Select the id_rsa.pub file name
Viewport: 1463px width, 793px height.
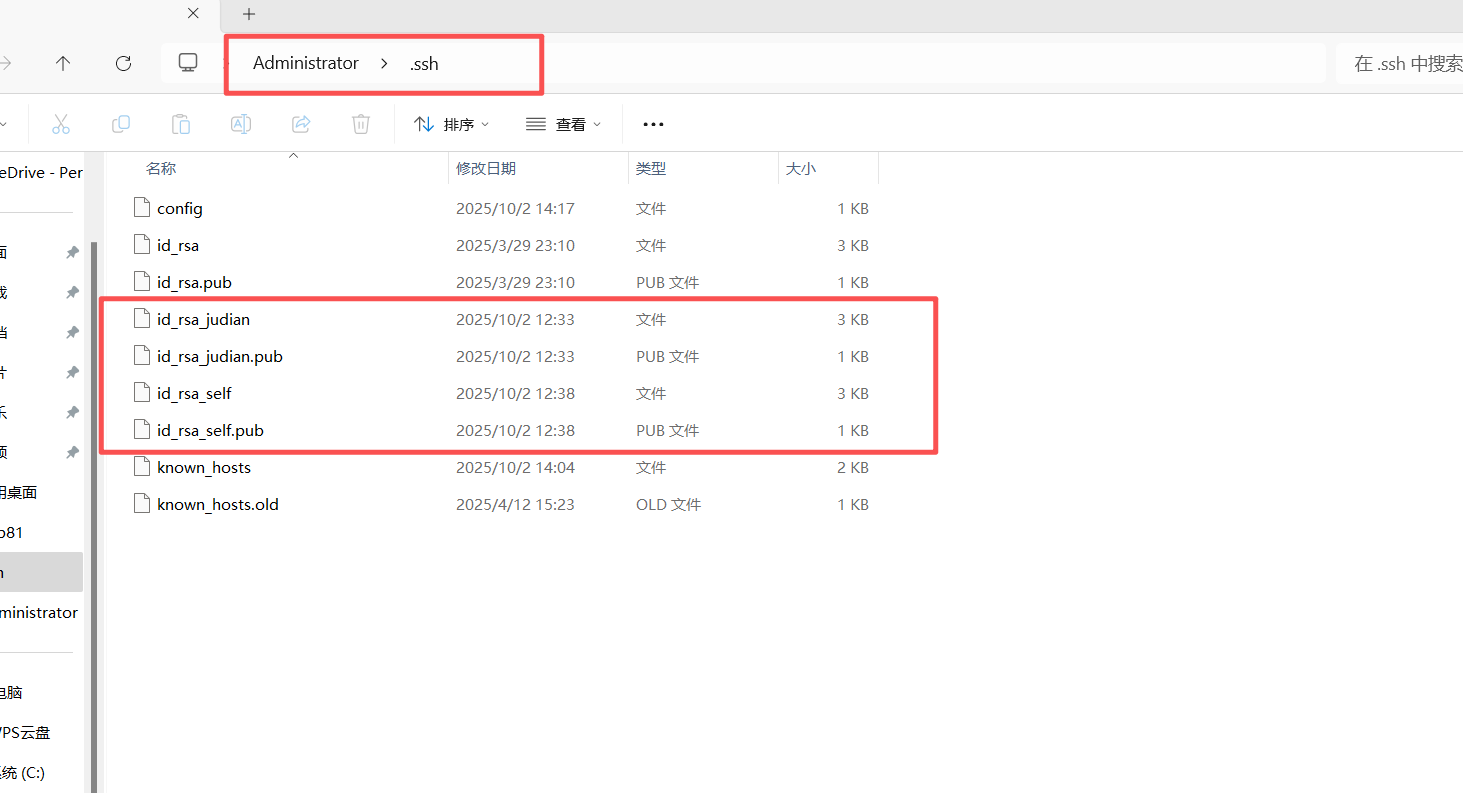[x=194, y=282]
